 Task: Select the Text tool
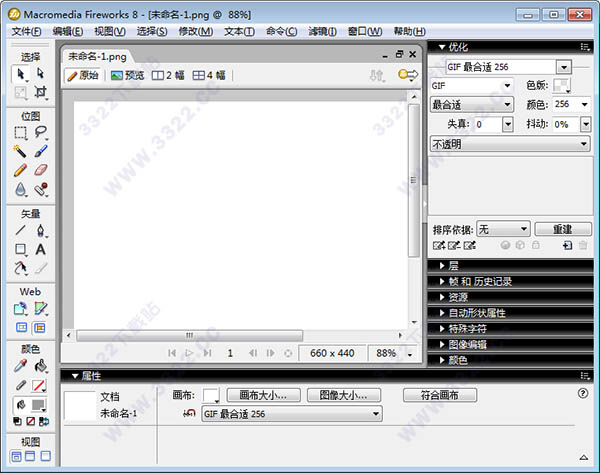click(40, 250)
